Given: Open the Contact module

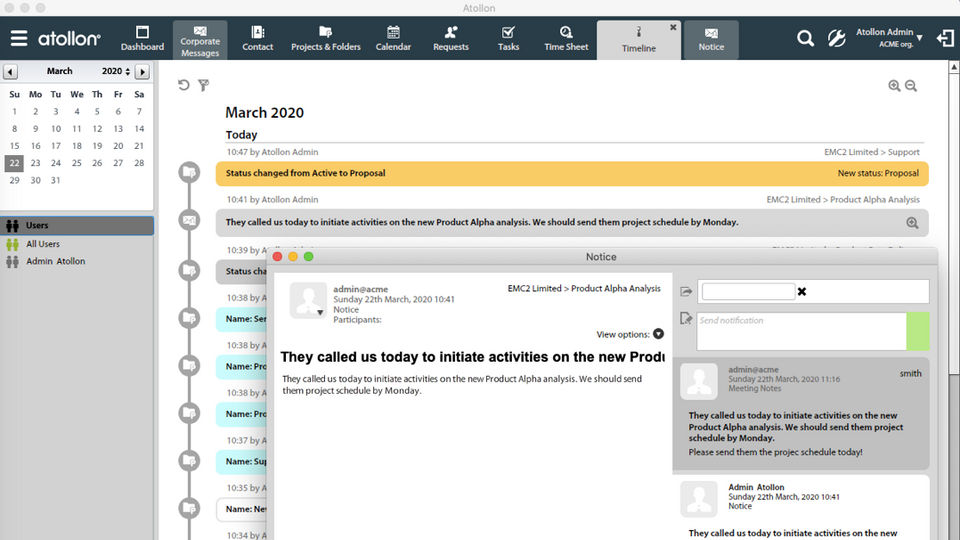Looking at the screenshot, I should 258,39.
